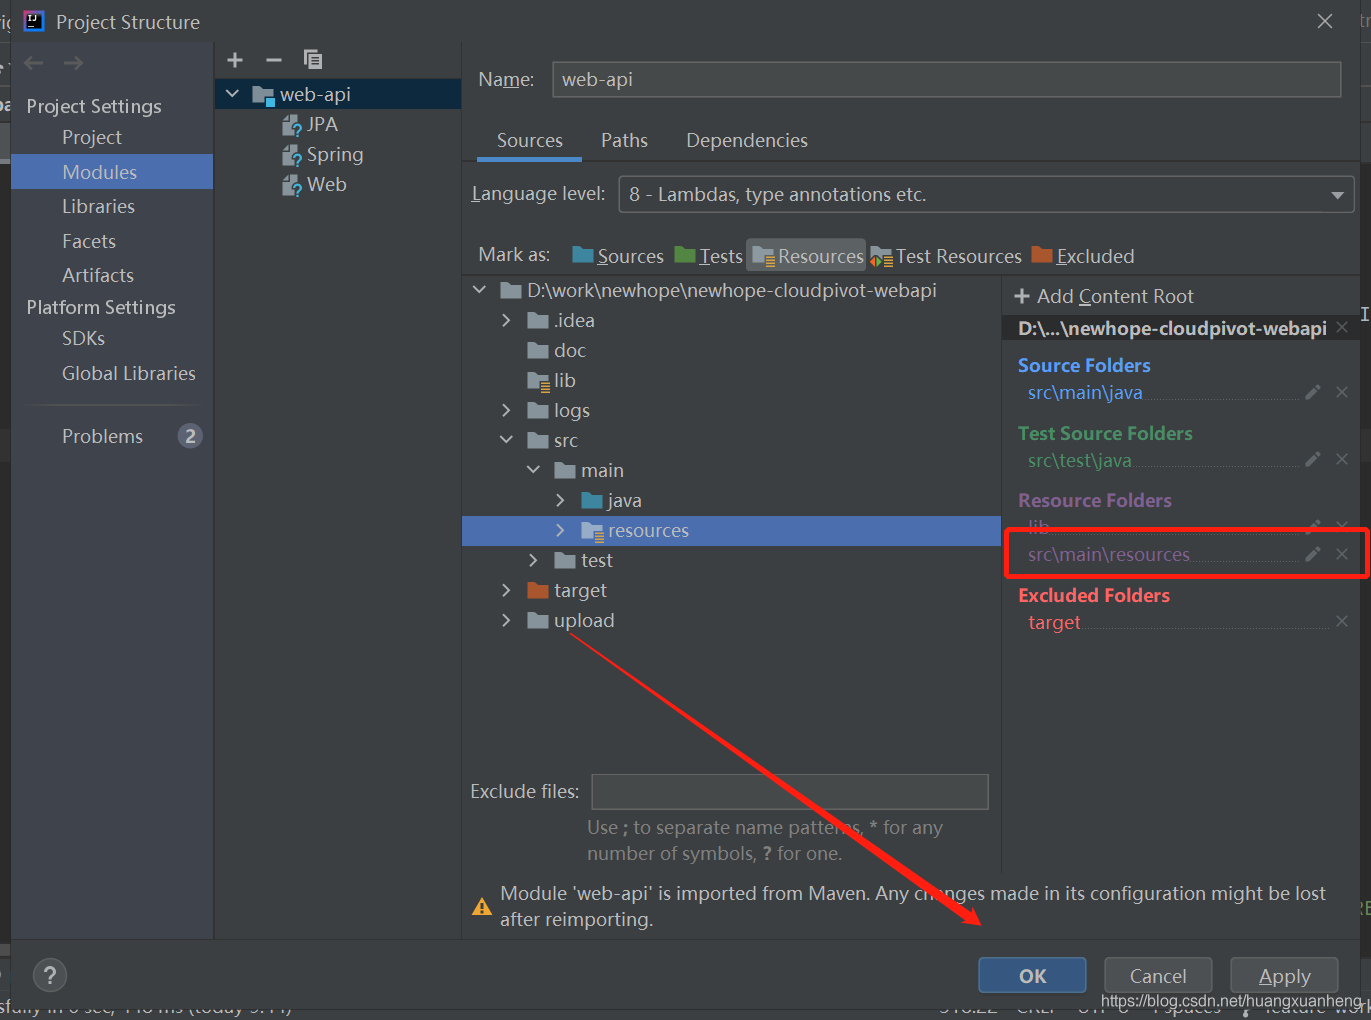The width and height of the screenshot is (1371, 1020).
Task: Select the Spring facet
Action: pyautogui.click(x=322, y=154)
